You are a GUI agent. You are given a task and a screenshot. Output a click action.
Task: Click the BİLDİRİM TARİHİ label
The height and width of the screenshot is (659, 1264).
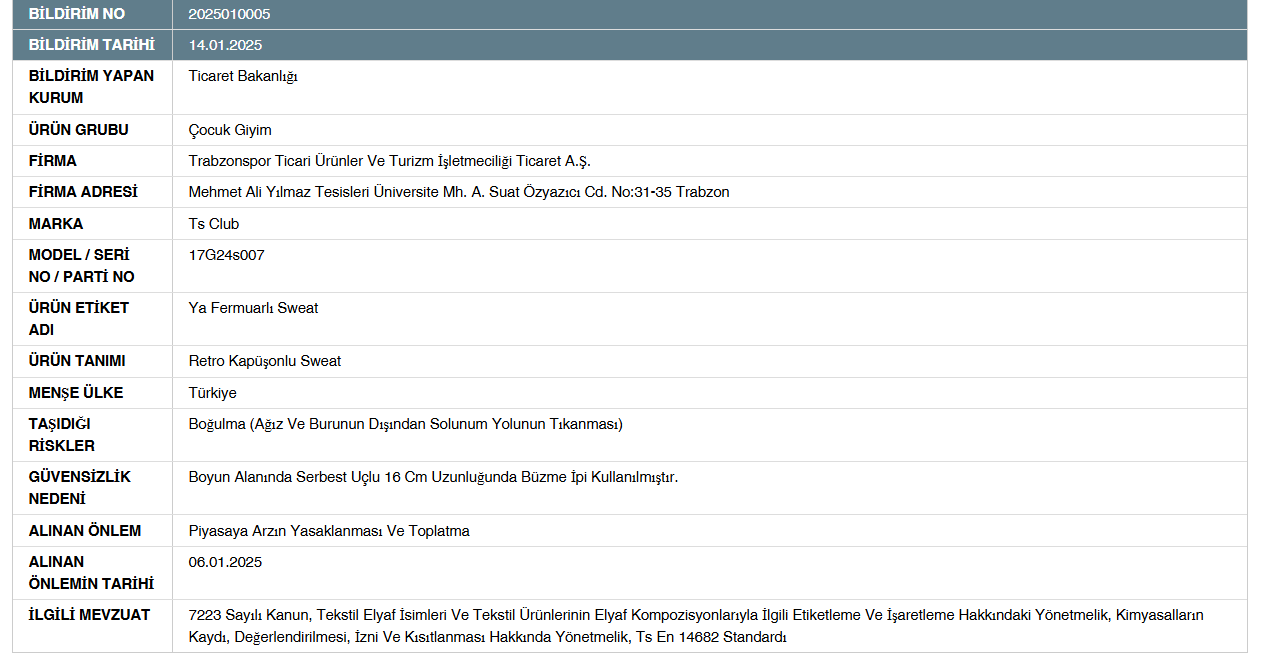click(91, 45)
